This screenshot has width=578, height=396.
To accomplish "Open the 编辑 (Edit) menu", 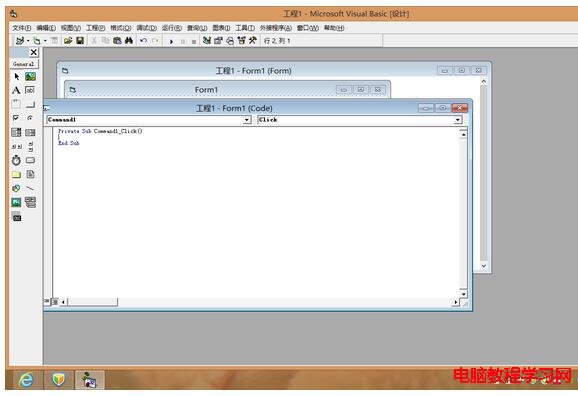I will click(x=46, y=28).
